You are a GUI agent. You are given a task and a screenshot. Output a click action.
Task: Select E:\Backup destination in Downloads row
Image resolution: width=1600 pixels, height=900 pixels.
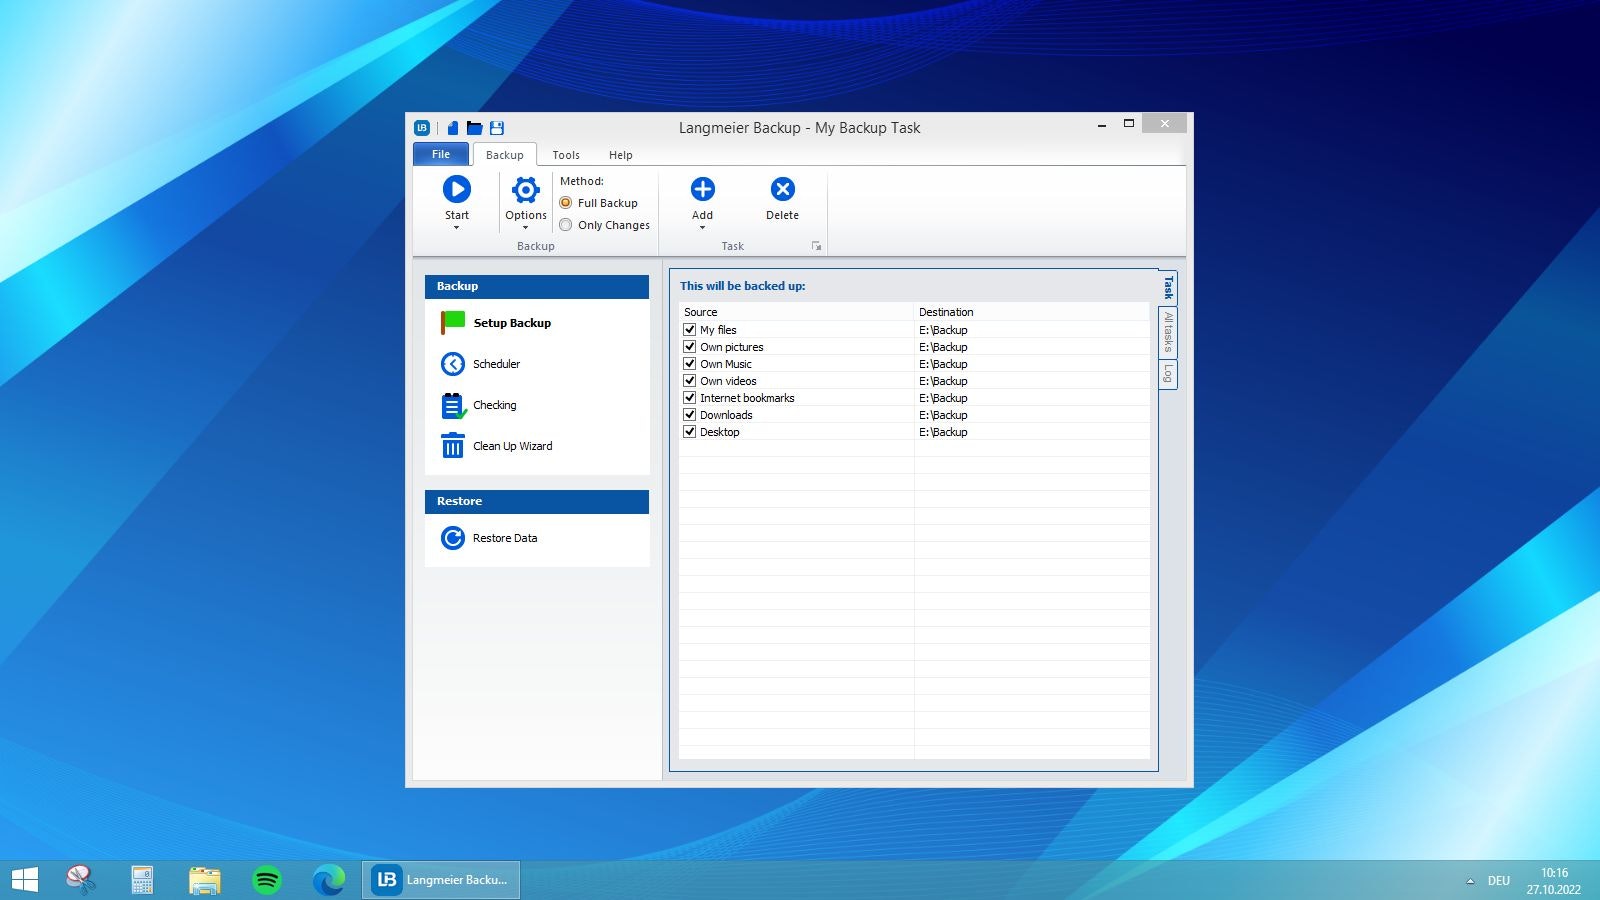[943, 415]
